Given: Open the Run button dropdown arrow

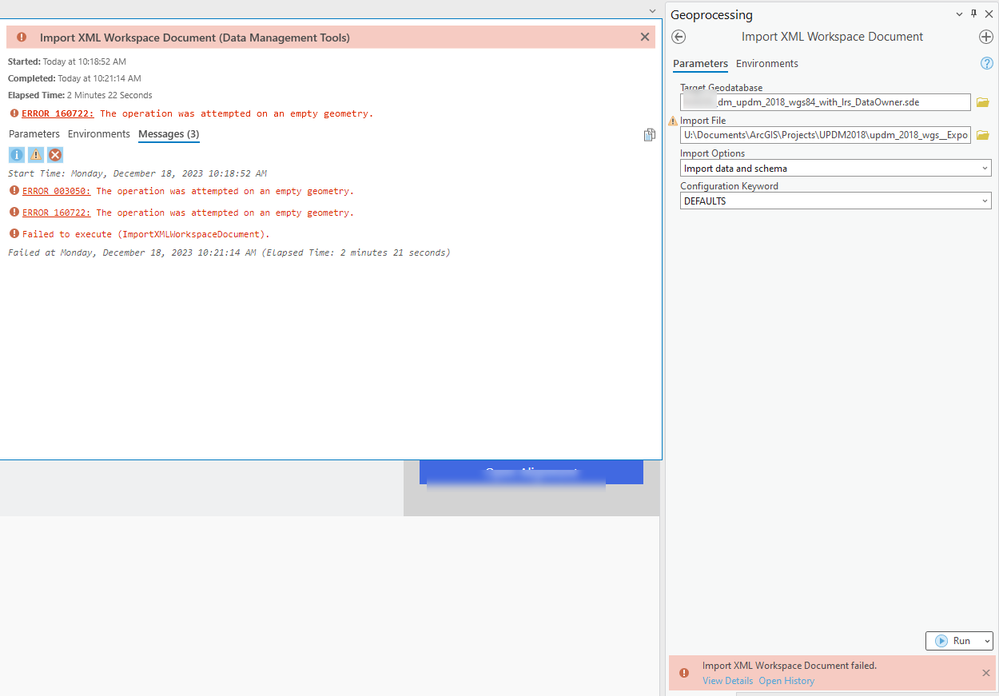Looking at the screenshot, I should 987,641.
